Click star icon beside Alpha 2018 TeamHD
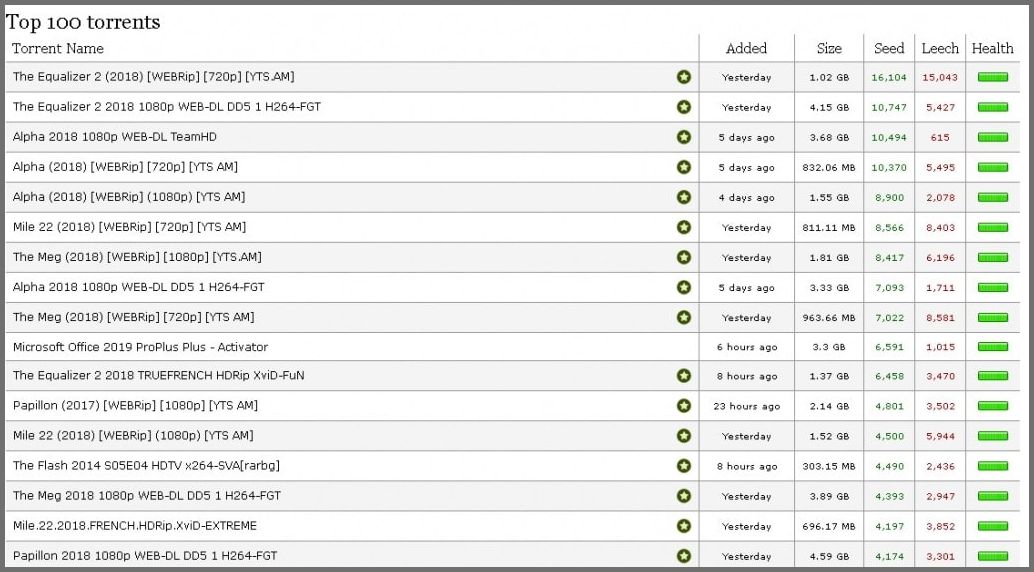Image resolution: width=1034 pixels, height=572 pixels. point(684,137)
